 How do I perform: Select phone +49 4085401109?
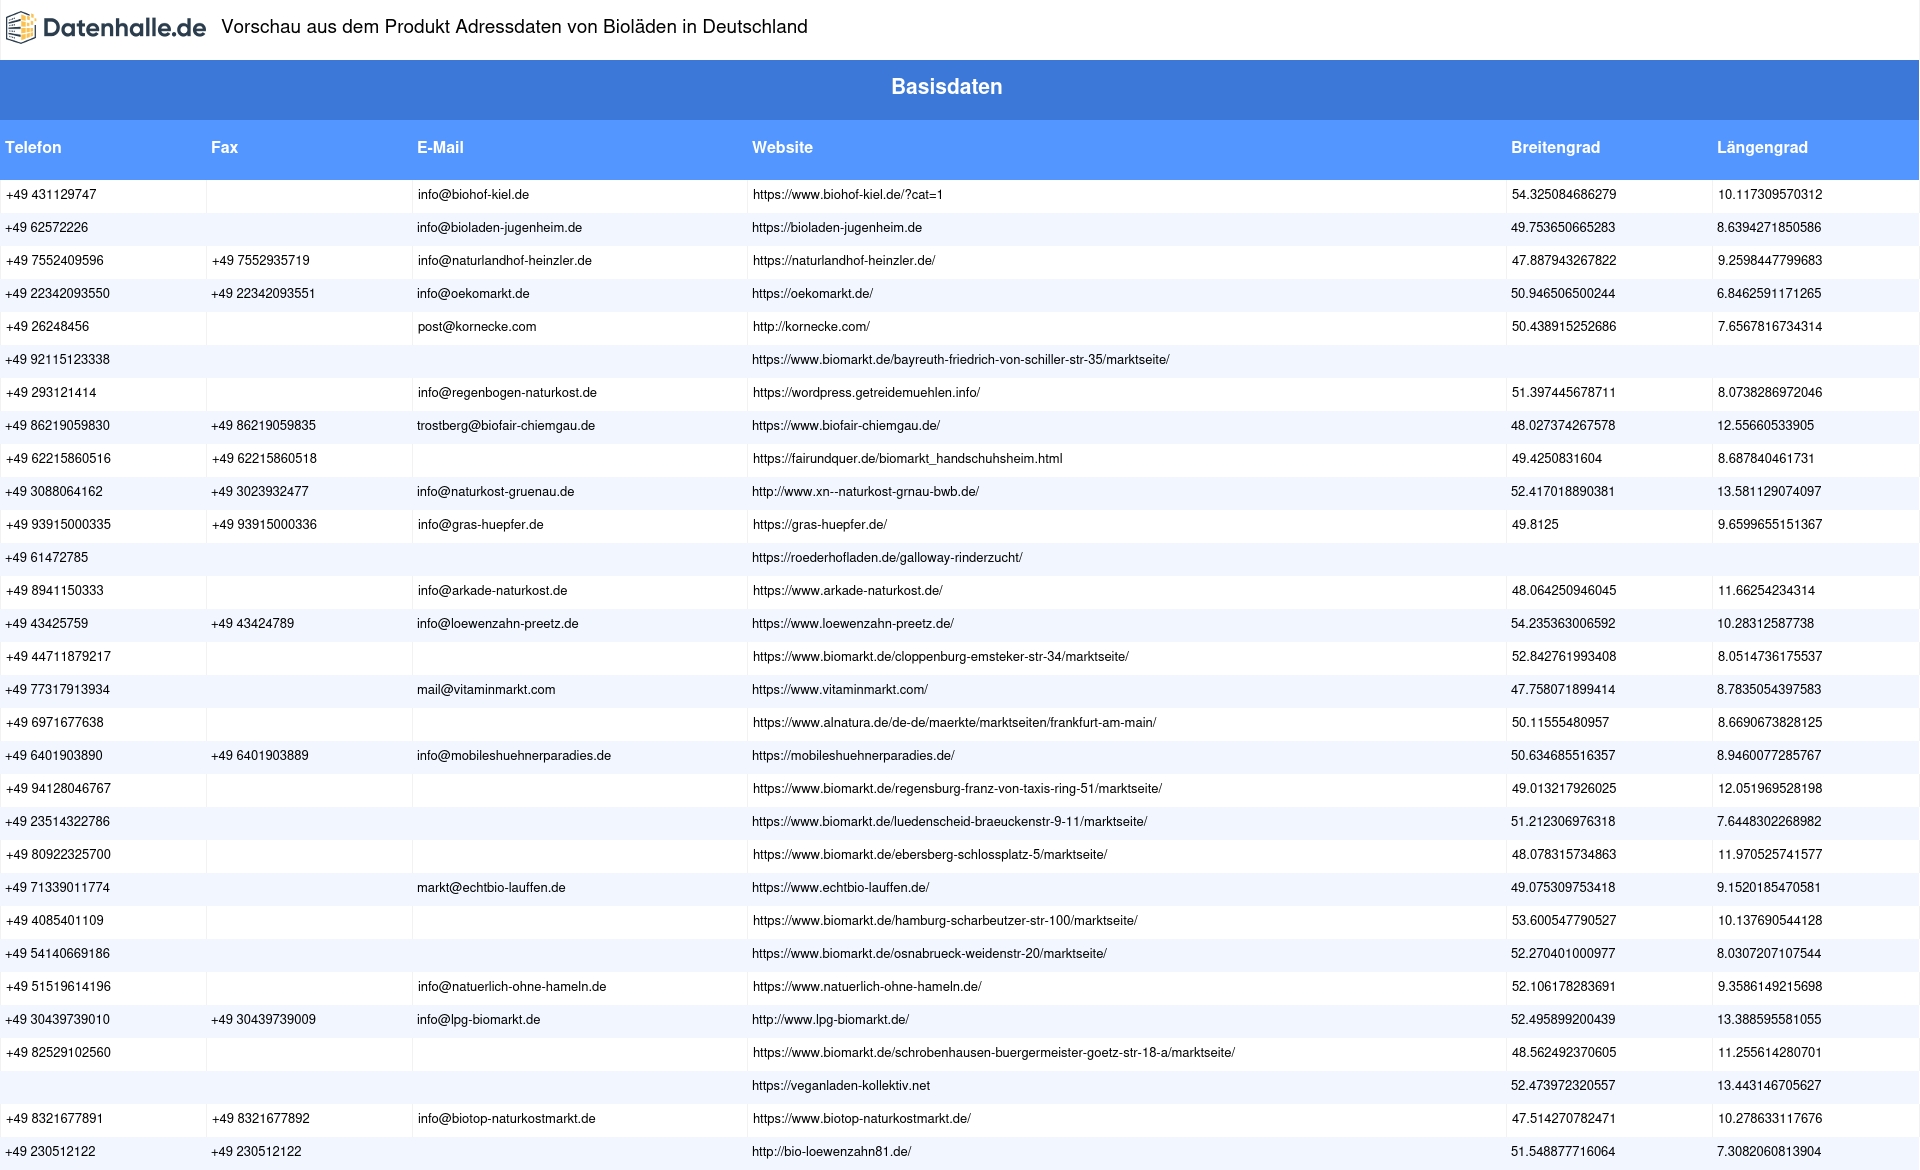click(54, 921)
